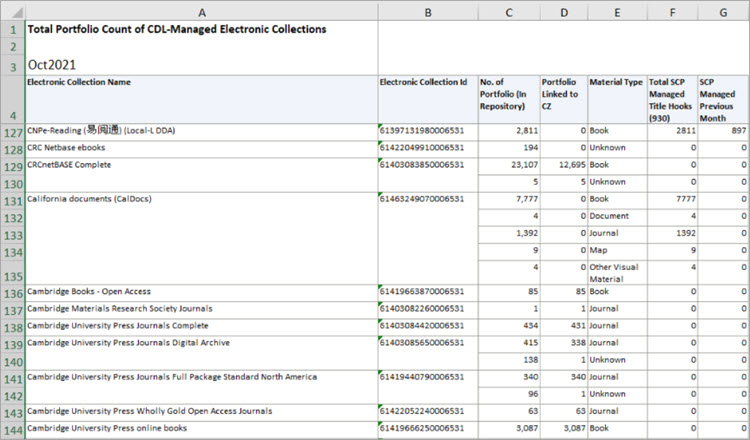Select row 144 header
The height and width of the screenshot is (440, 750).
click(12, 430)
